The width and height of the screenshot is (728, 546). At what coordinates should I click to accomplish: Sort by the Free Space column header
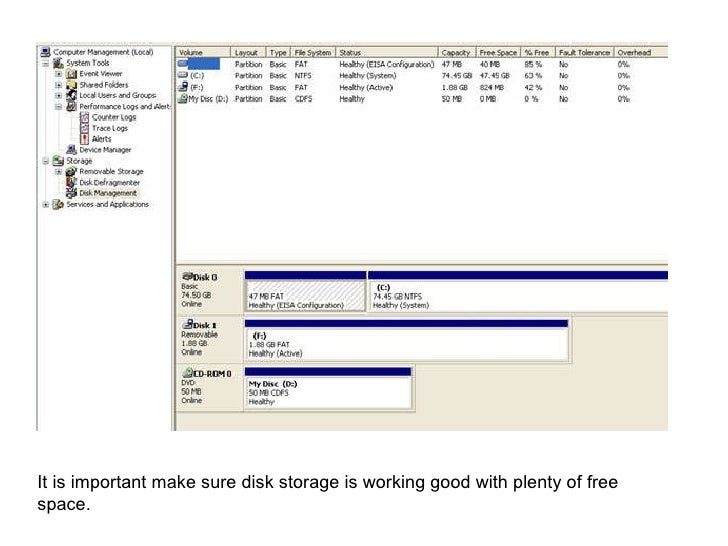point(498,52)
